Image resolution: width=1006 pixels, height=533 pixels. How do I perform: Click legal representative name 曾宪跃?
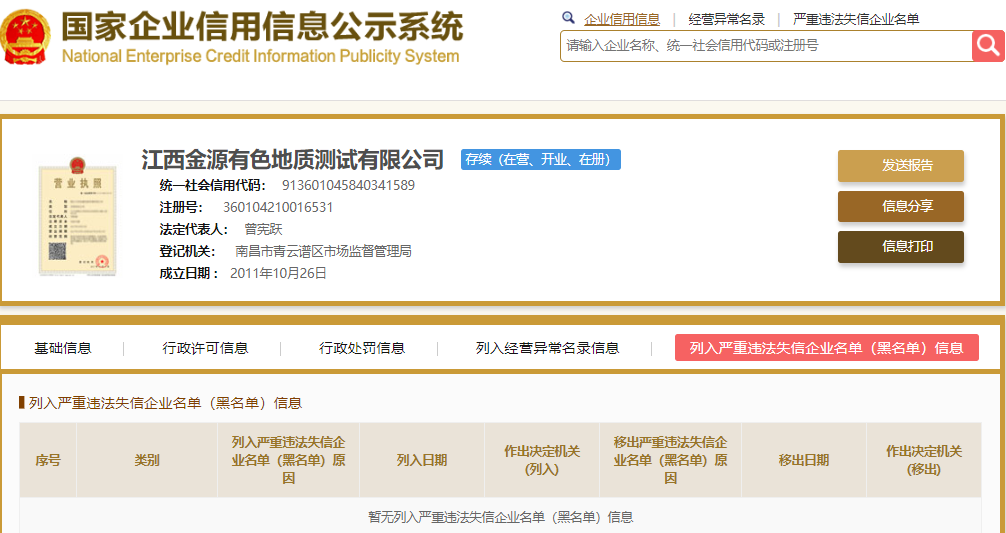click(x=263, y=230)
